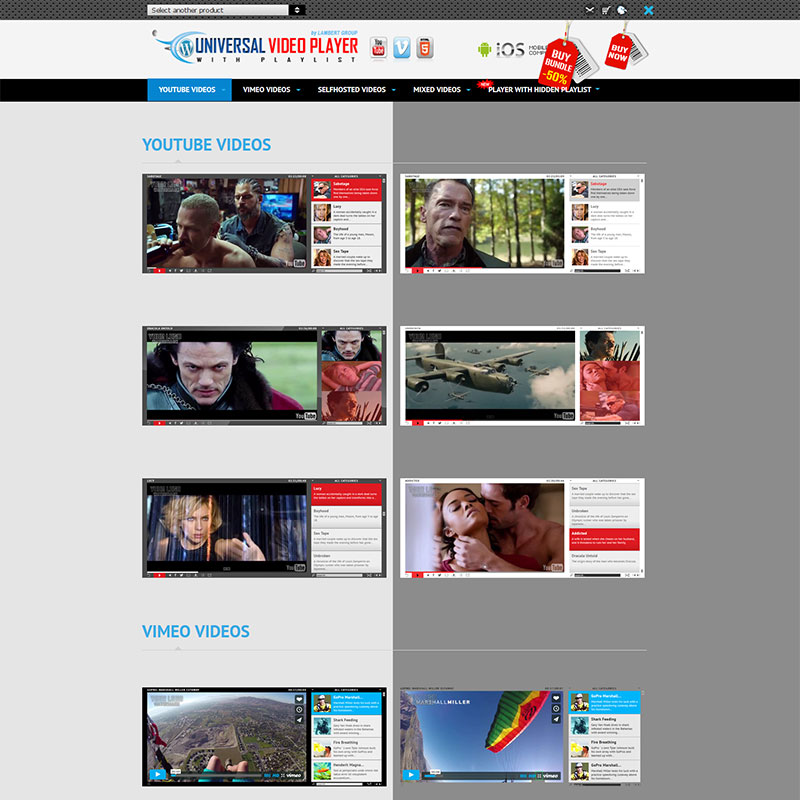The height and width of the screenshot is (800, 800).
Task: Expand Player With Hidden Playlist menu arrow
Action: pos(597,89)
